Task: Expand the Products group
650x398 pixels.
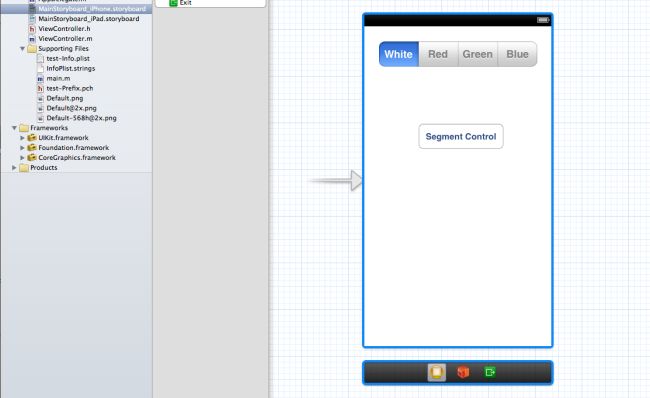Action: coord(14,167)
